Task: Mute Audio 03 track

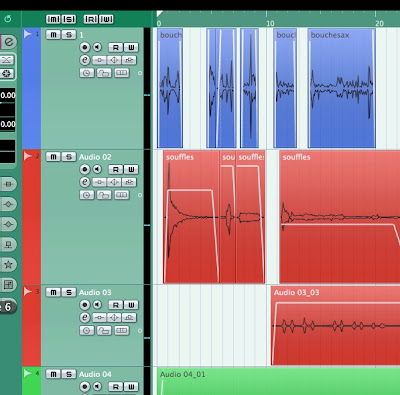Action: pos(53,292)
